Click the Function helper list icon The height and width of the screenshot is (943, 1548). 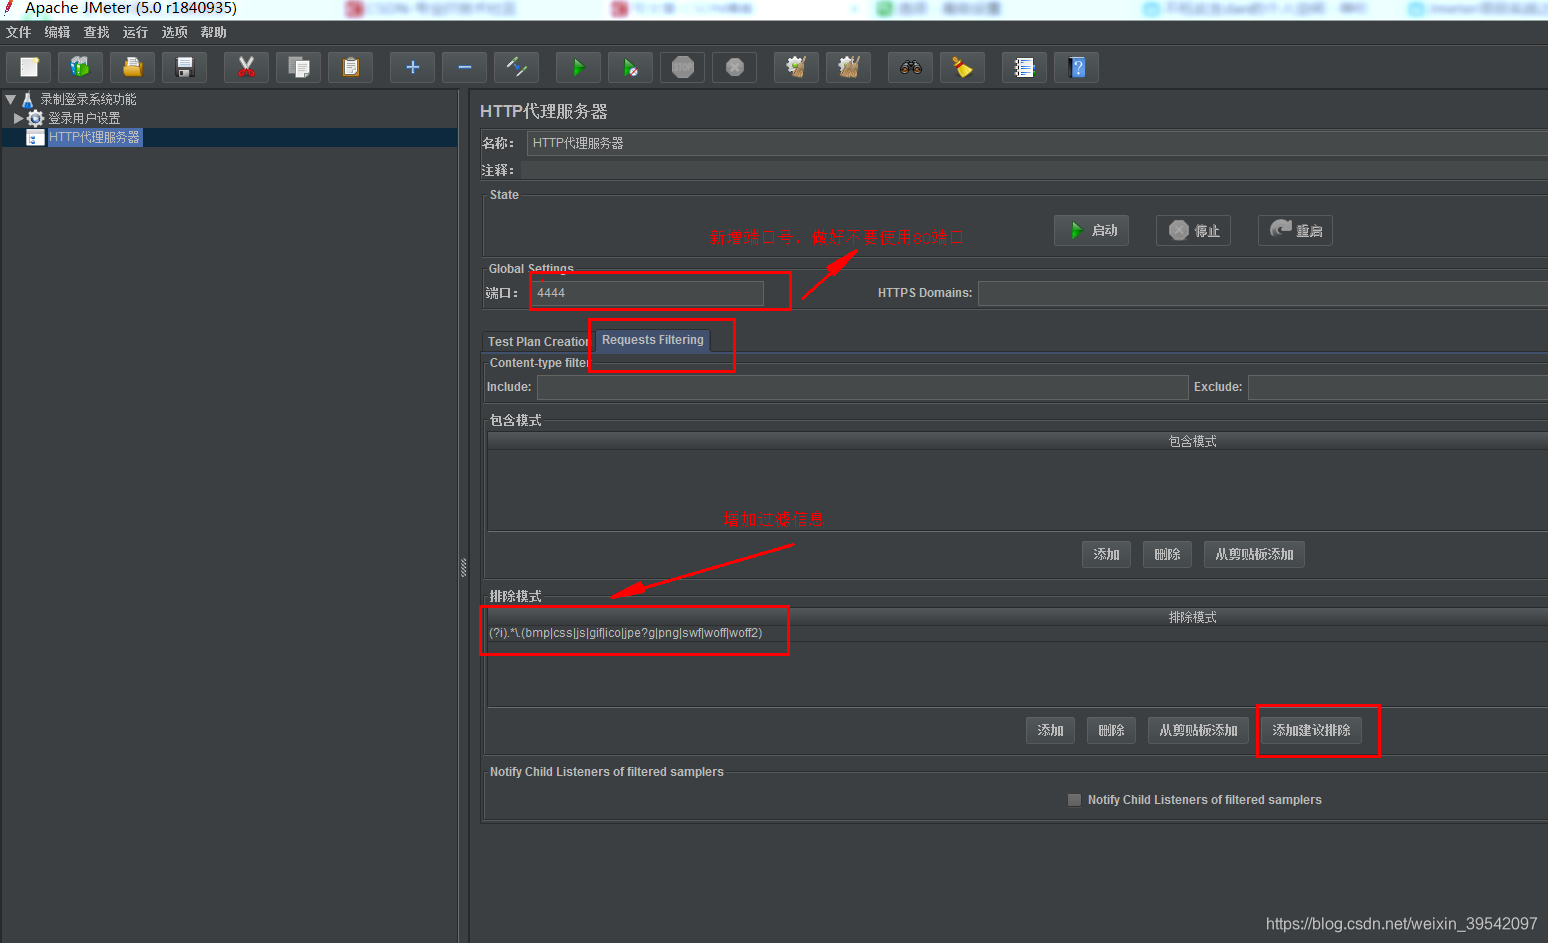point(1024,67)
